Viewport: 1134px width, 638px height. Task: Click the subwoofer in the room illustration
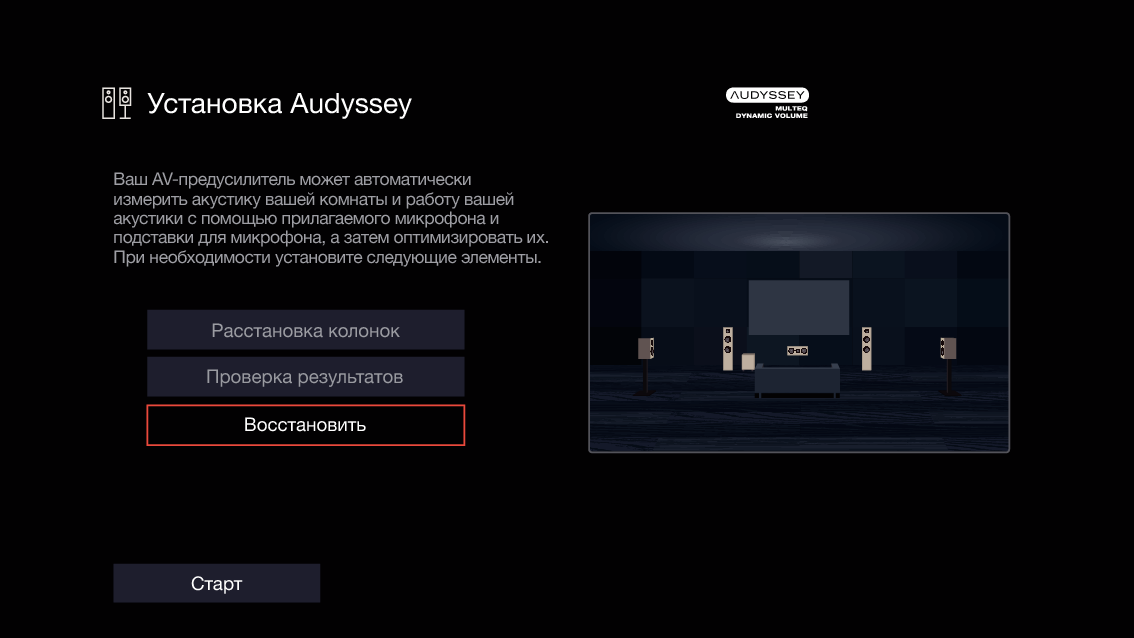748,361
